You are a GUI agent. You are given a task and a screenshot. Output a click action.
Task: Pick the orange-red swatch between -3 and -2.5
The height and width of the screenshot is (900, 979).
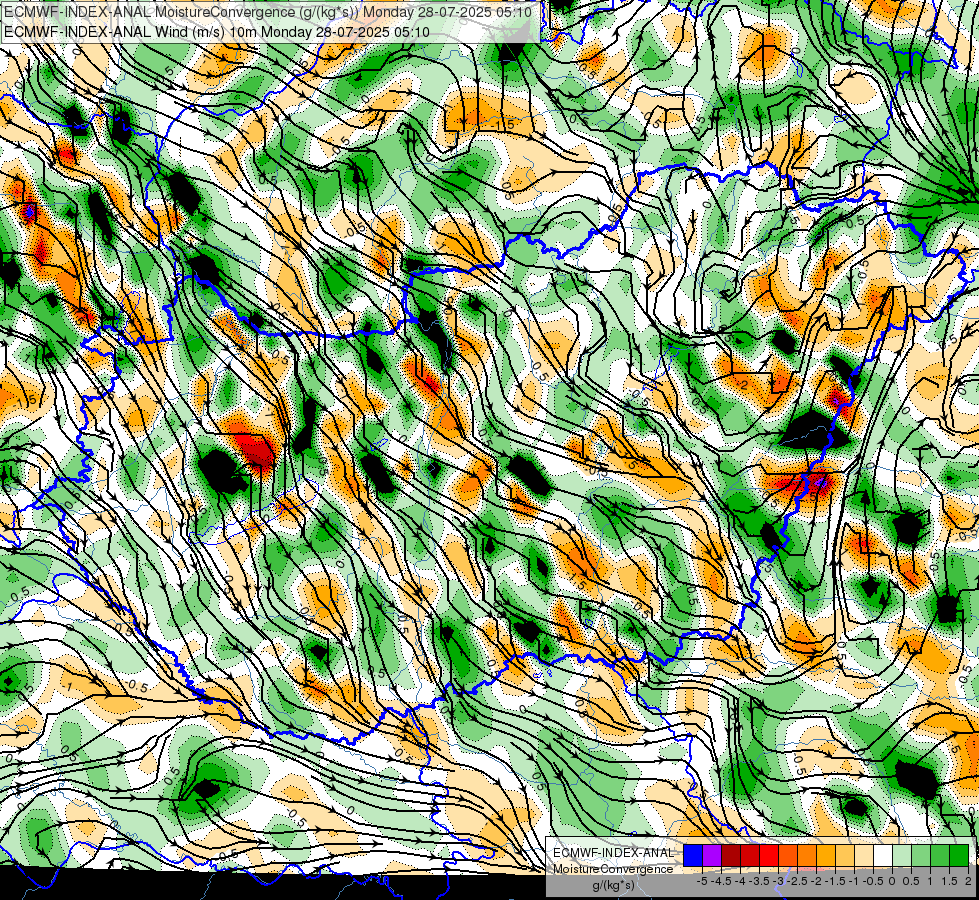(x=788, y=855)
